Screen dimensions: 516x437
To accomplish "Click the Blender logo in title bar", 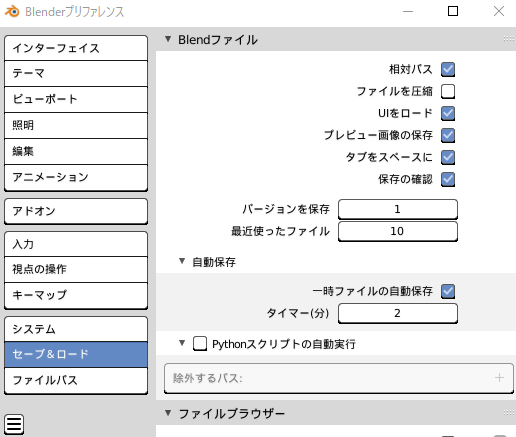I will [x=12, y=11].
